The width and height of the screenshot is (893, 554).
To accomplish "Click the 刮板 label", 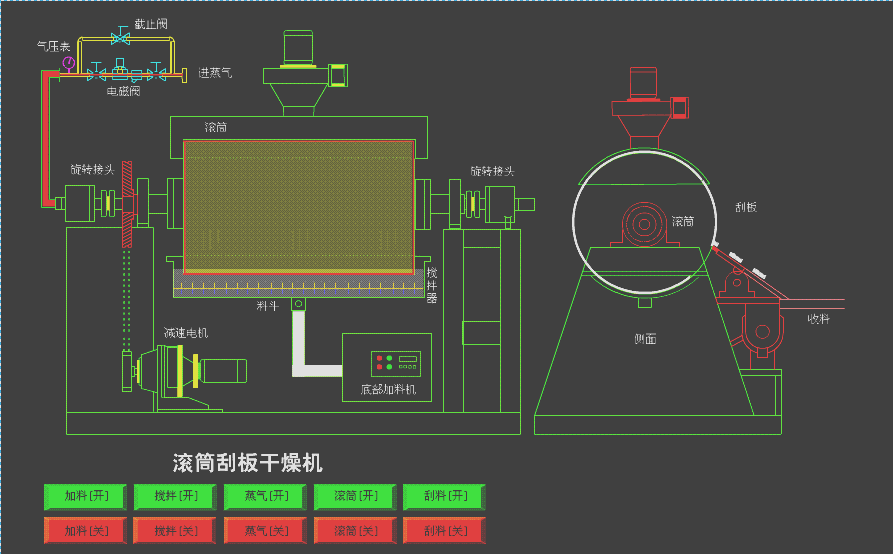I will tap(746, 207).
